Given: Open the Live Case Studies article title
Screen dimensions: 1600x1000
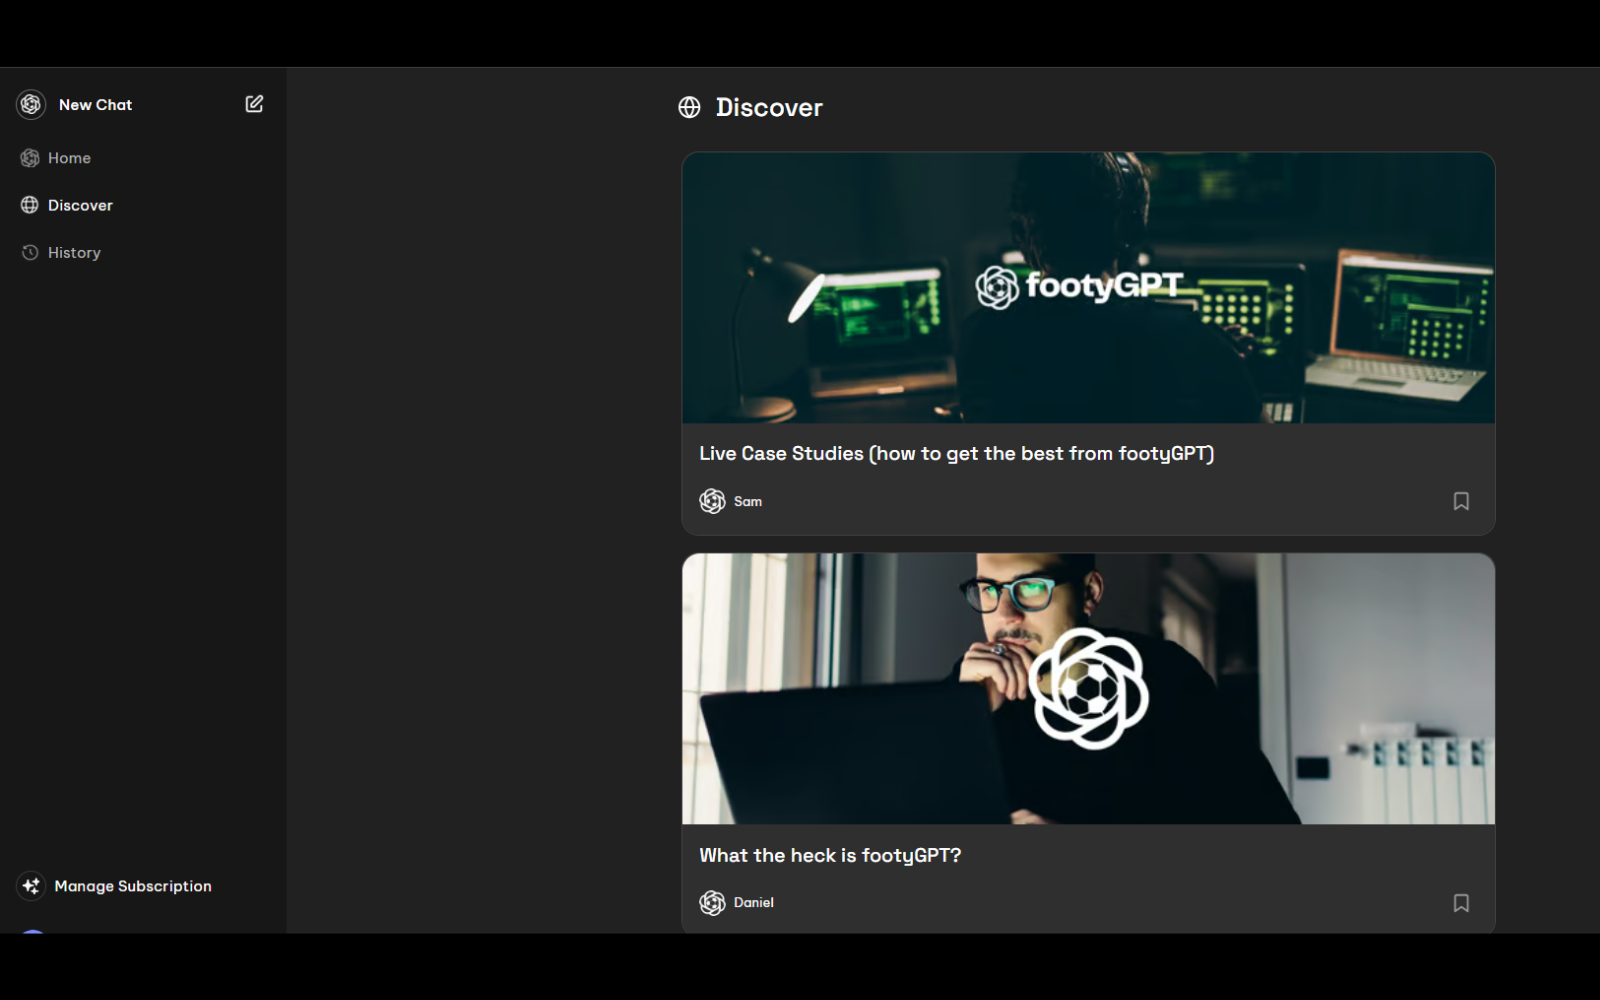Looking at the screenshot, I should pyautogui.click(x=956, y=454).
